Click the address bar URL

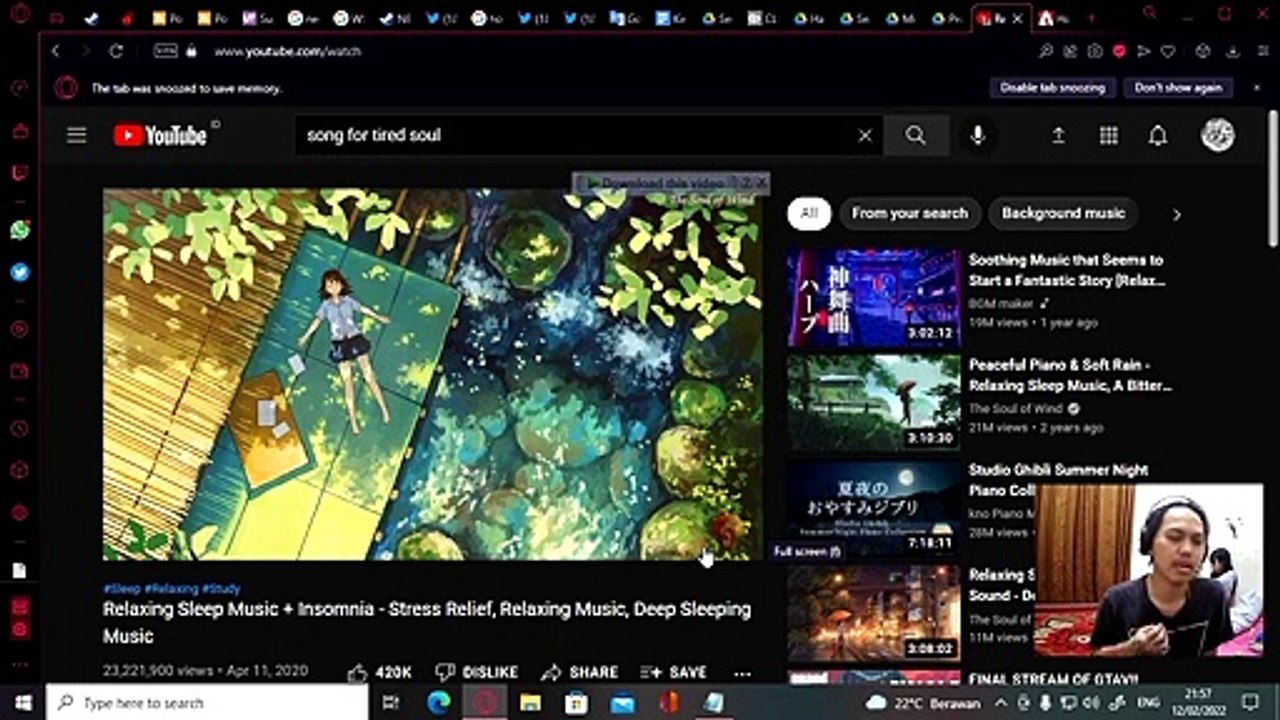tap(288, 51)
